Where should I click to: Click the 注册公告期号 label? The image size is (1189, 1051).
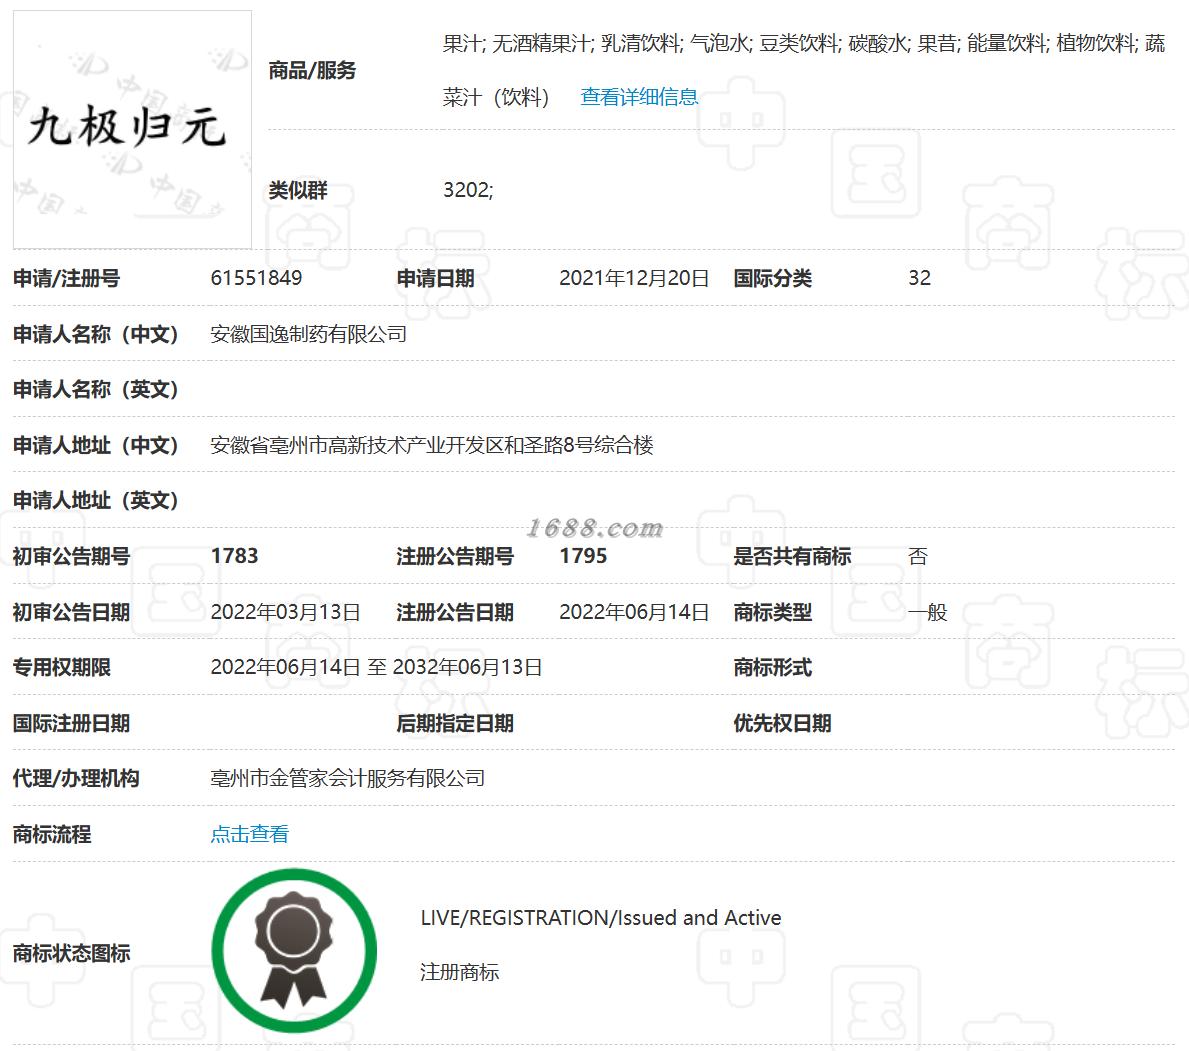coord(455,556)
